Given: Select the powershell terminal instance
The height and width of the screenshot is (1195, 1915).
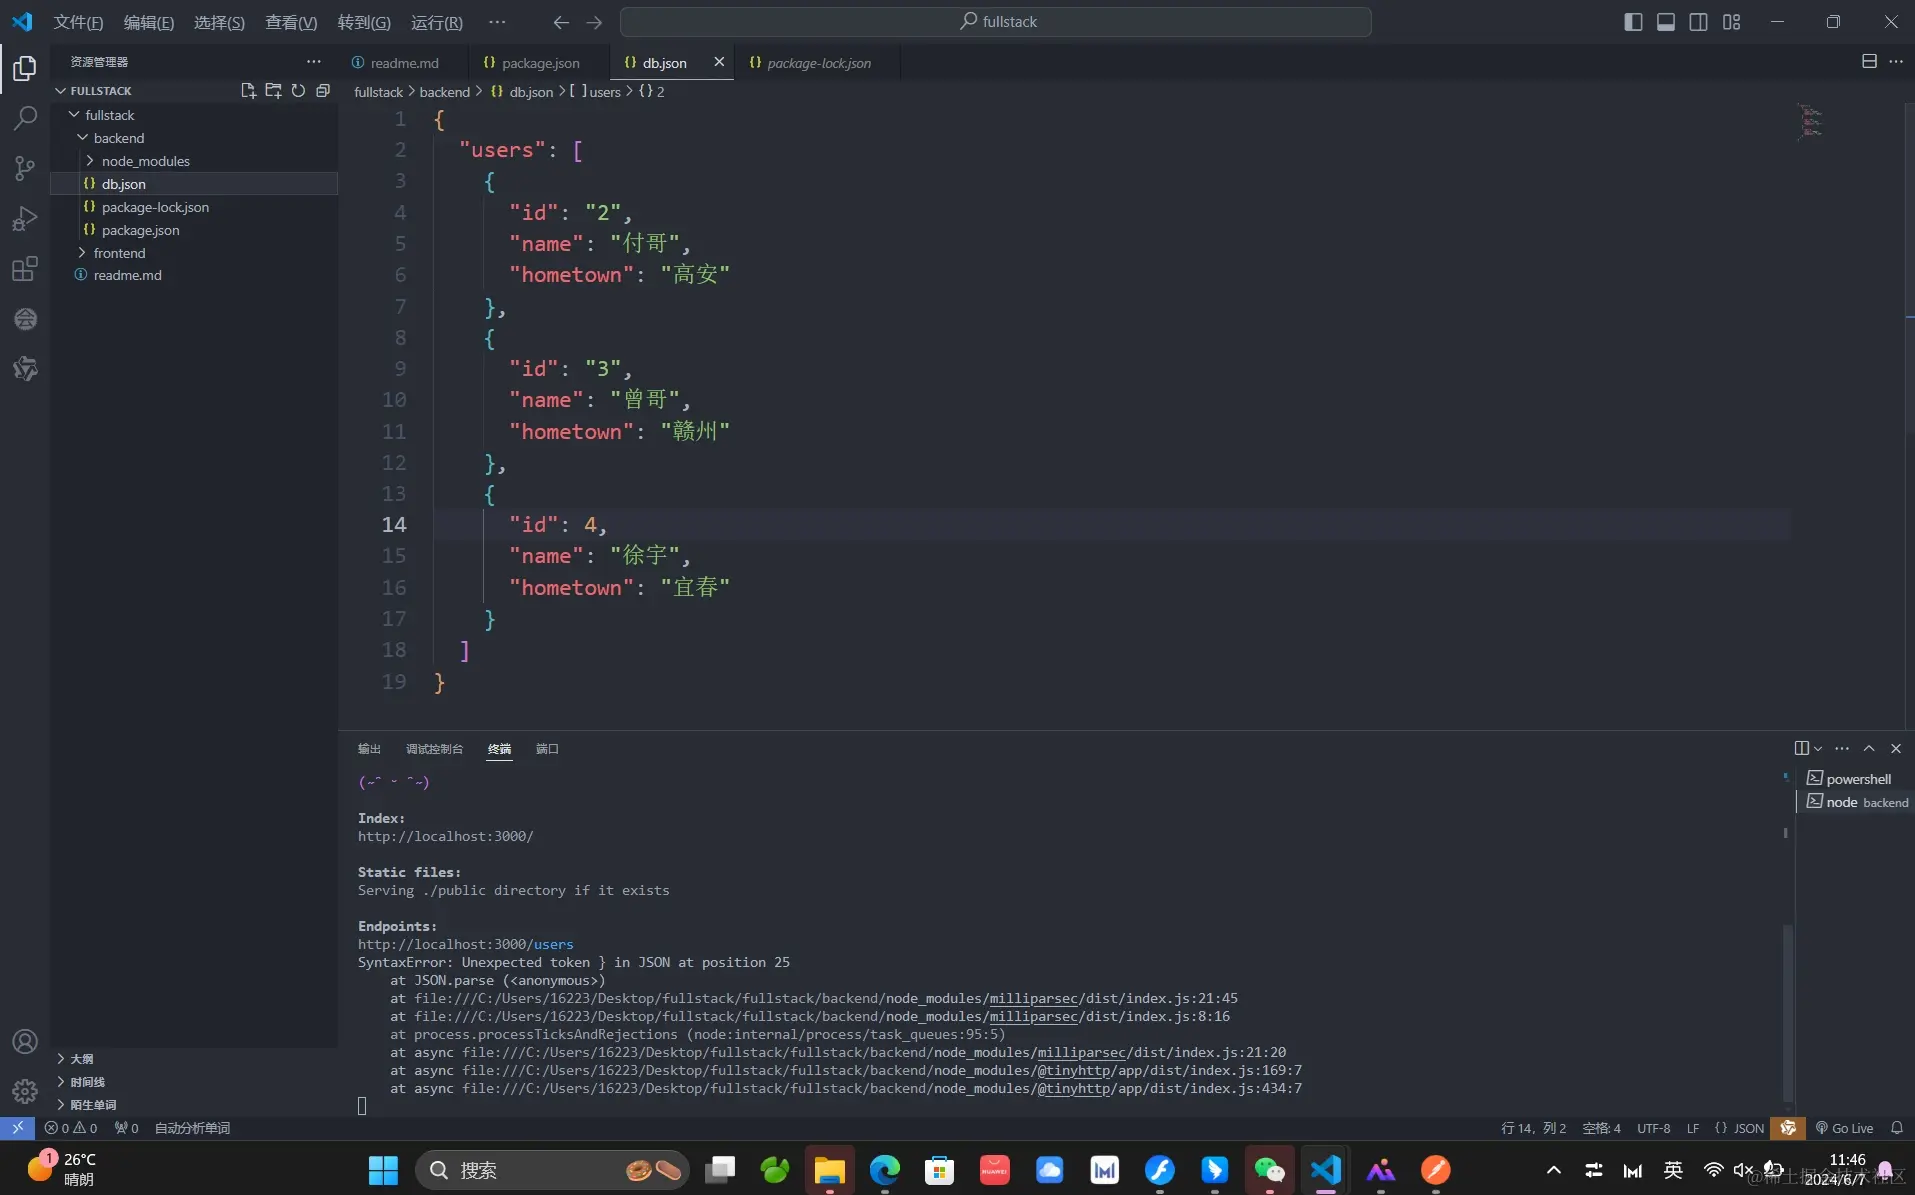Looking at the screenshot, I should pos(1857,779).
